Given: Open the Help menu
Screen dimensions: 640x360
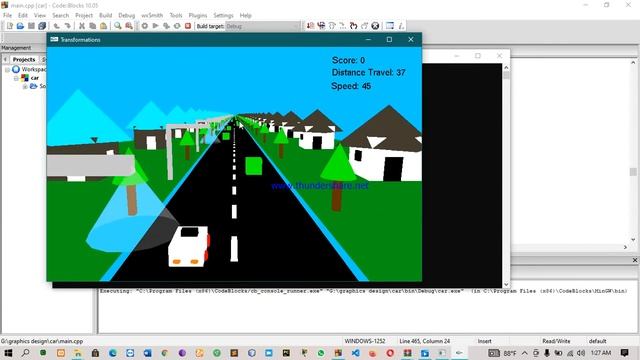Looking at the screenshot, I should (245, 15).
